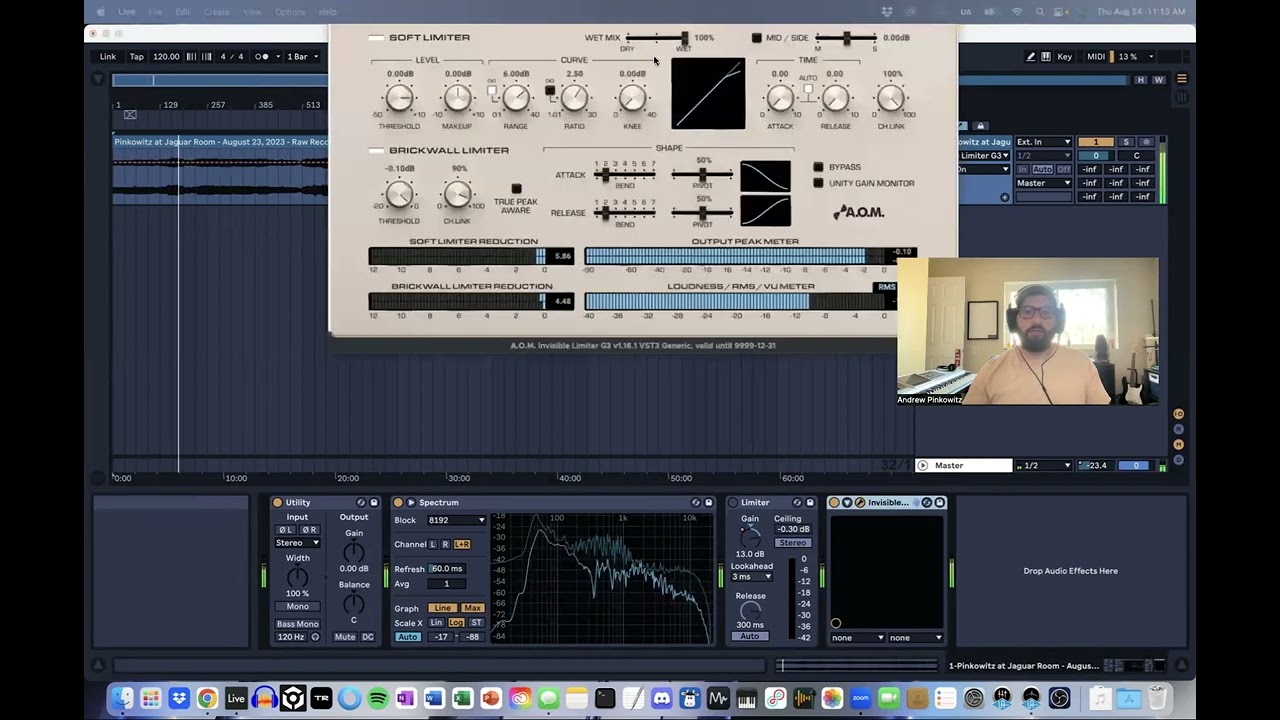Click the Brickwall Limiter enable switch
The image size is (1280, 720).
376,151
